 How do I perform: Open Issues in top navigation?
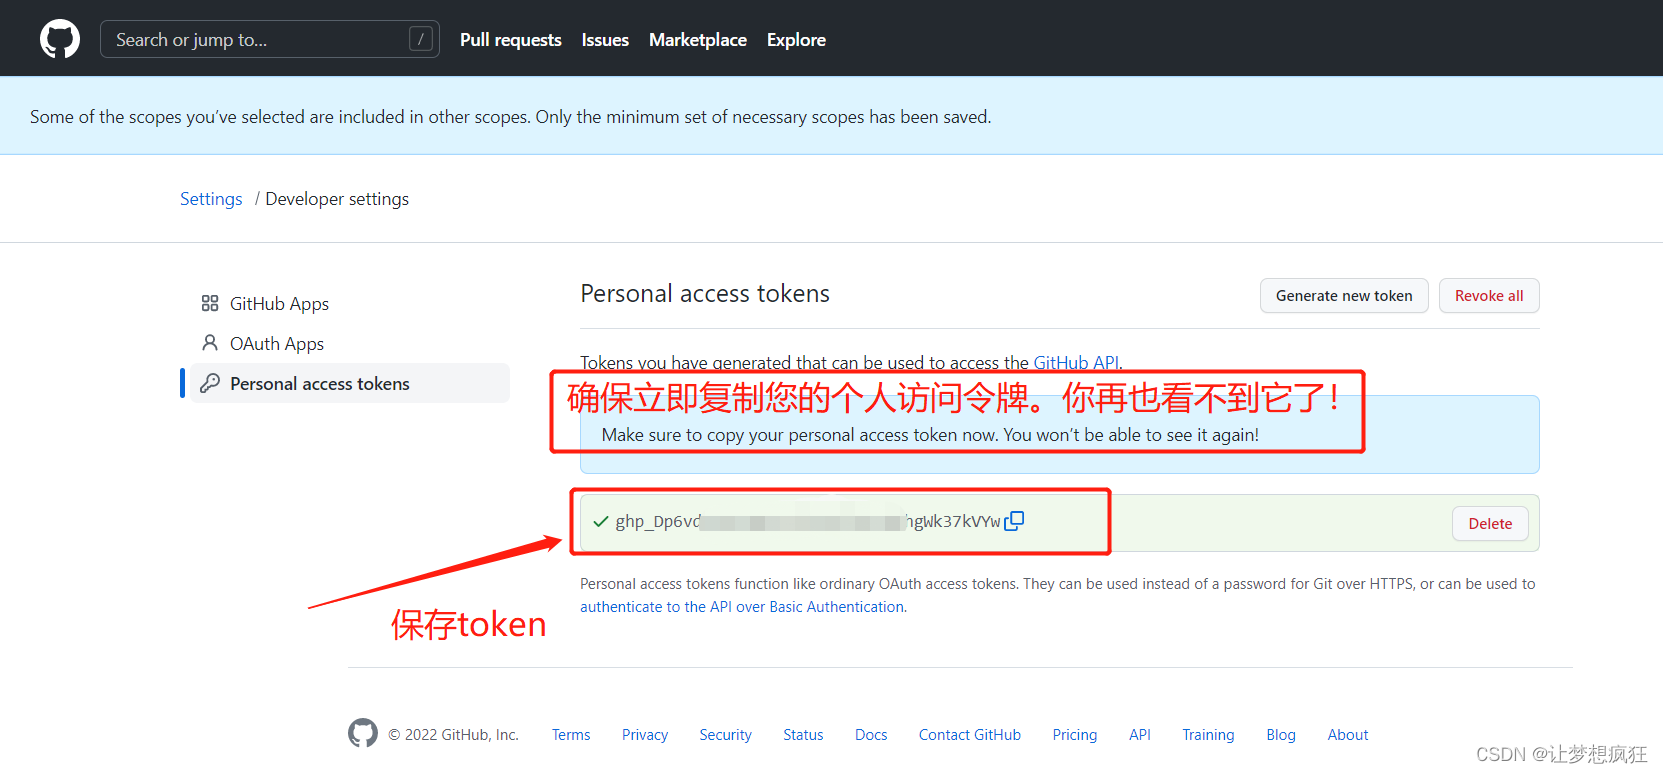click(605, 40)
